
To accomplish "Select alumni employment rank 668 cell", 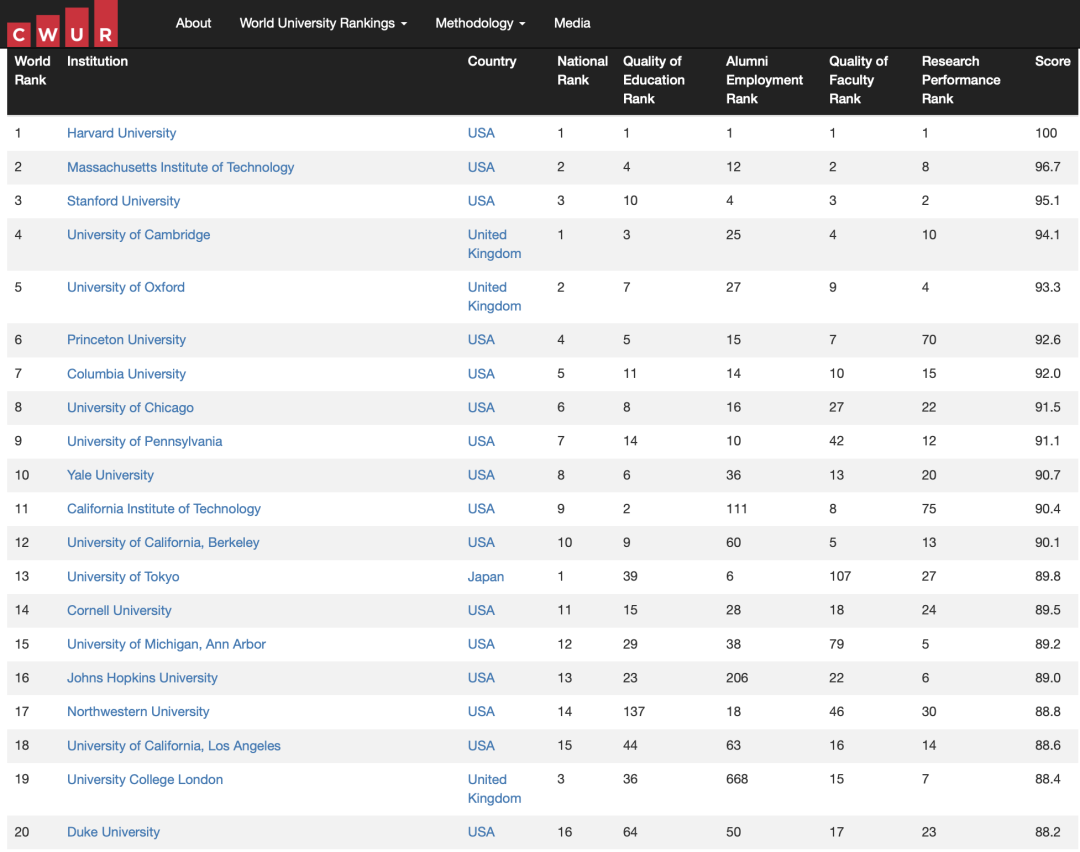I will 736,779.
